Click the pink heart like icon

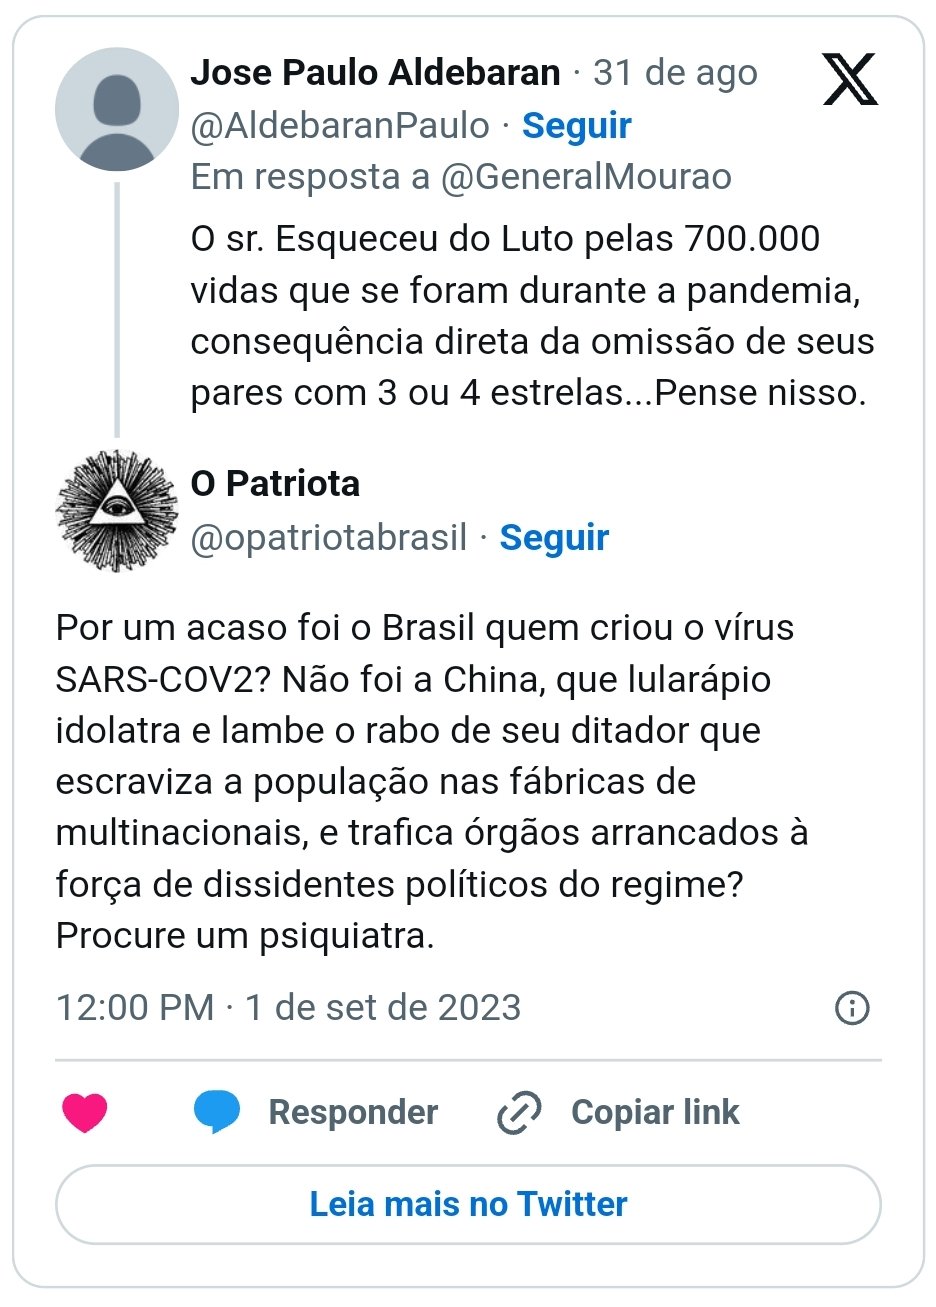click(x=85, y=1112)
